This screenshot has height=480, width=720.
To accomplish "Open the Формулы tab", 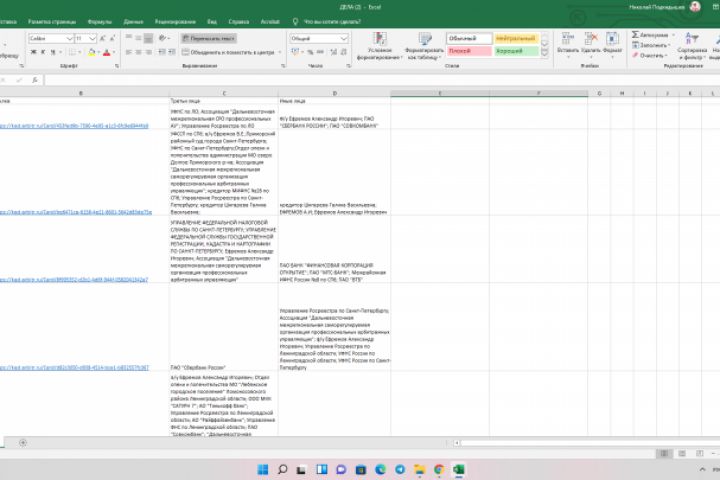I will 99,22.
